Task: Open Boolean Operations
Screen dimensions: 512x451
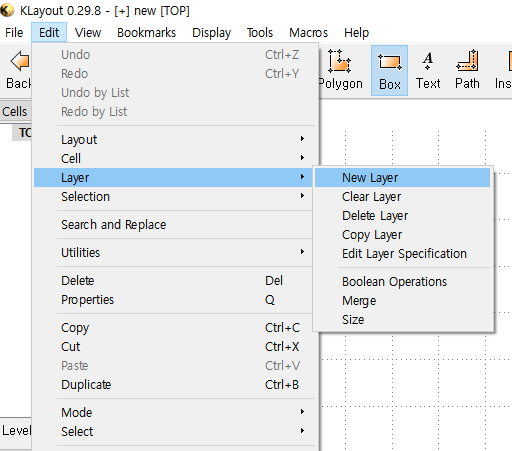Action: (x=402, y=281)
